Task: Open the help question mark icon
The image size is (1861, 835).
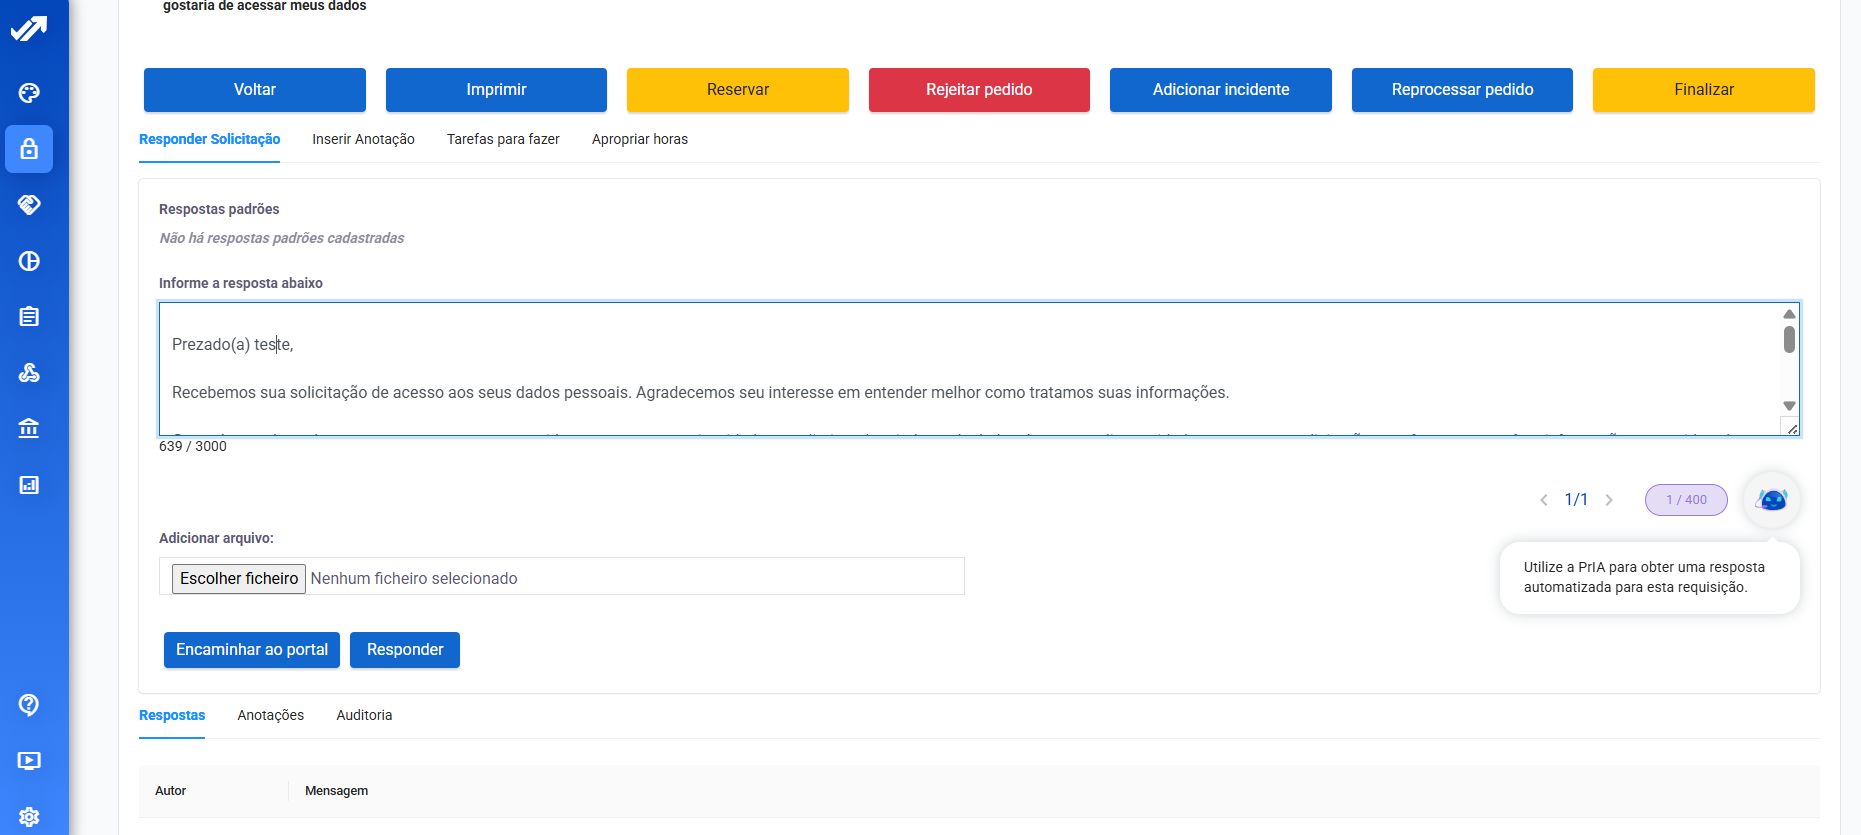Action: coord(29,705)
